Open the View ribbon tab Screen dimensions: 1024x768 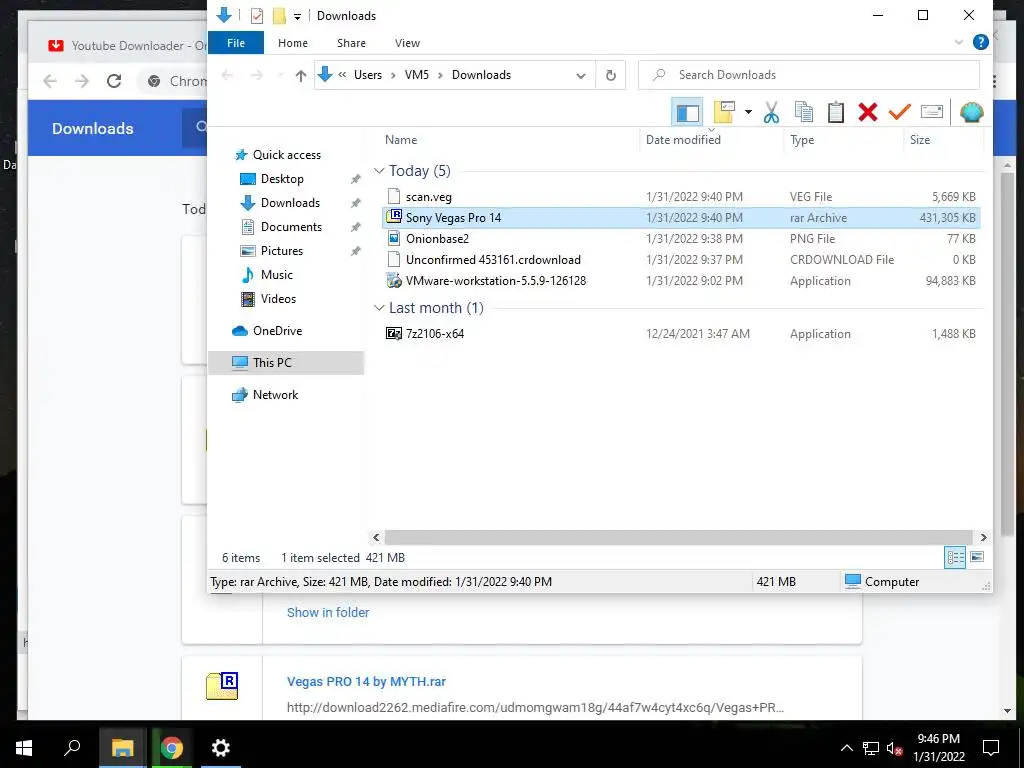[x=408, y=43]
